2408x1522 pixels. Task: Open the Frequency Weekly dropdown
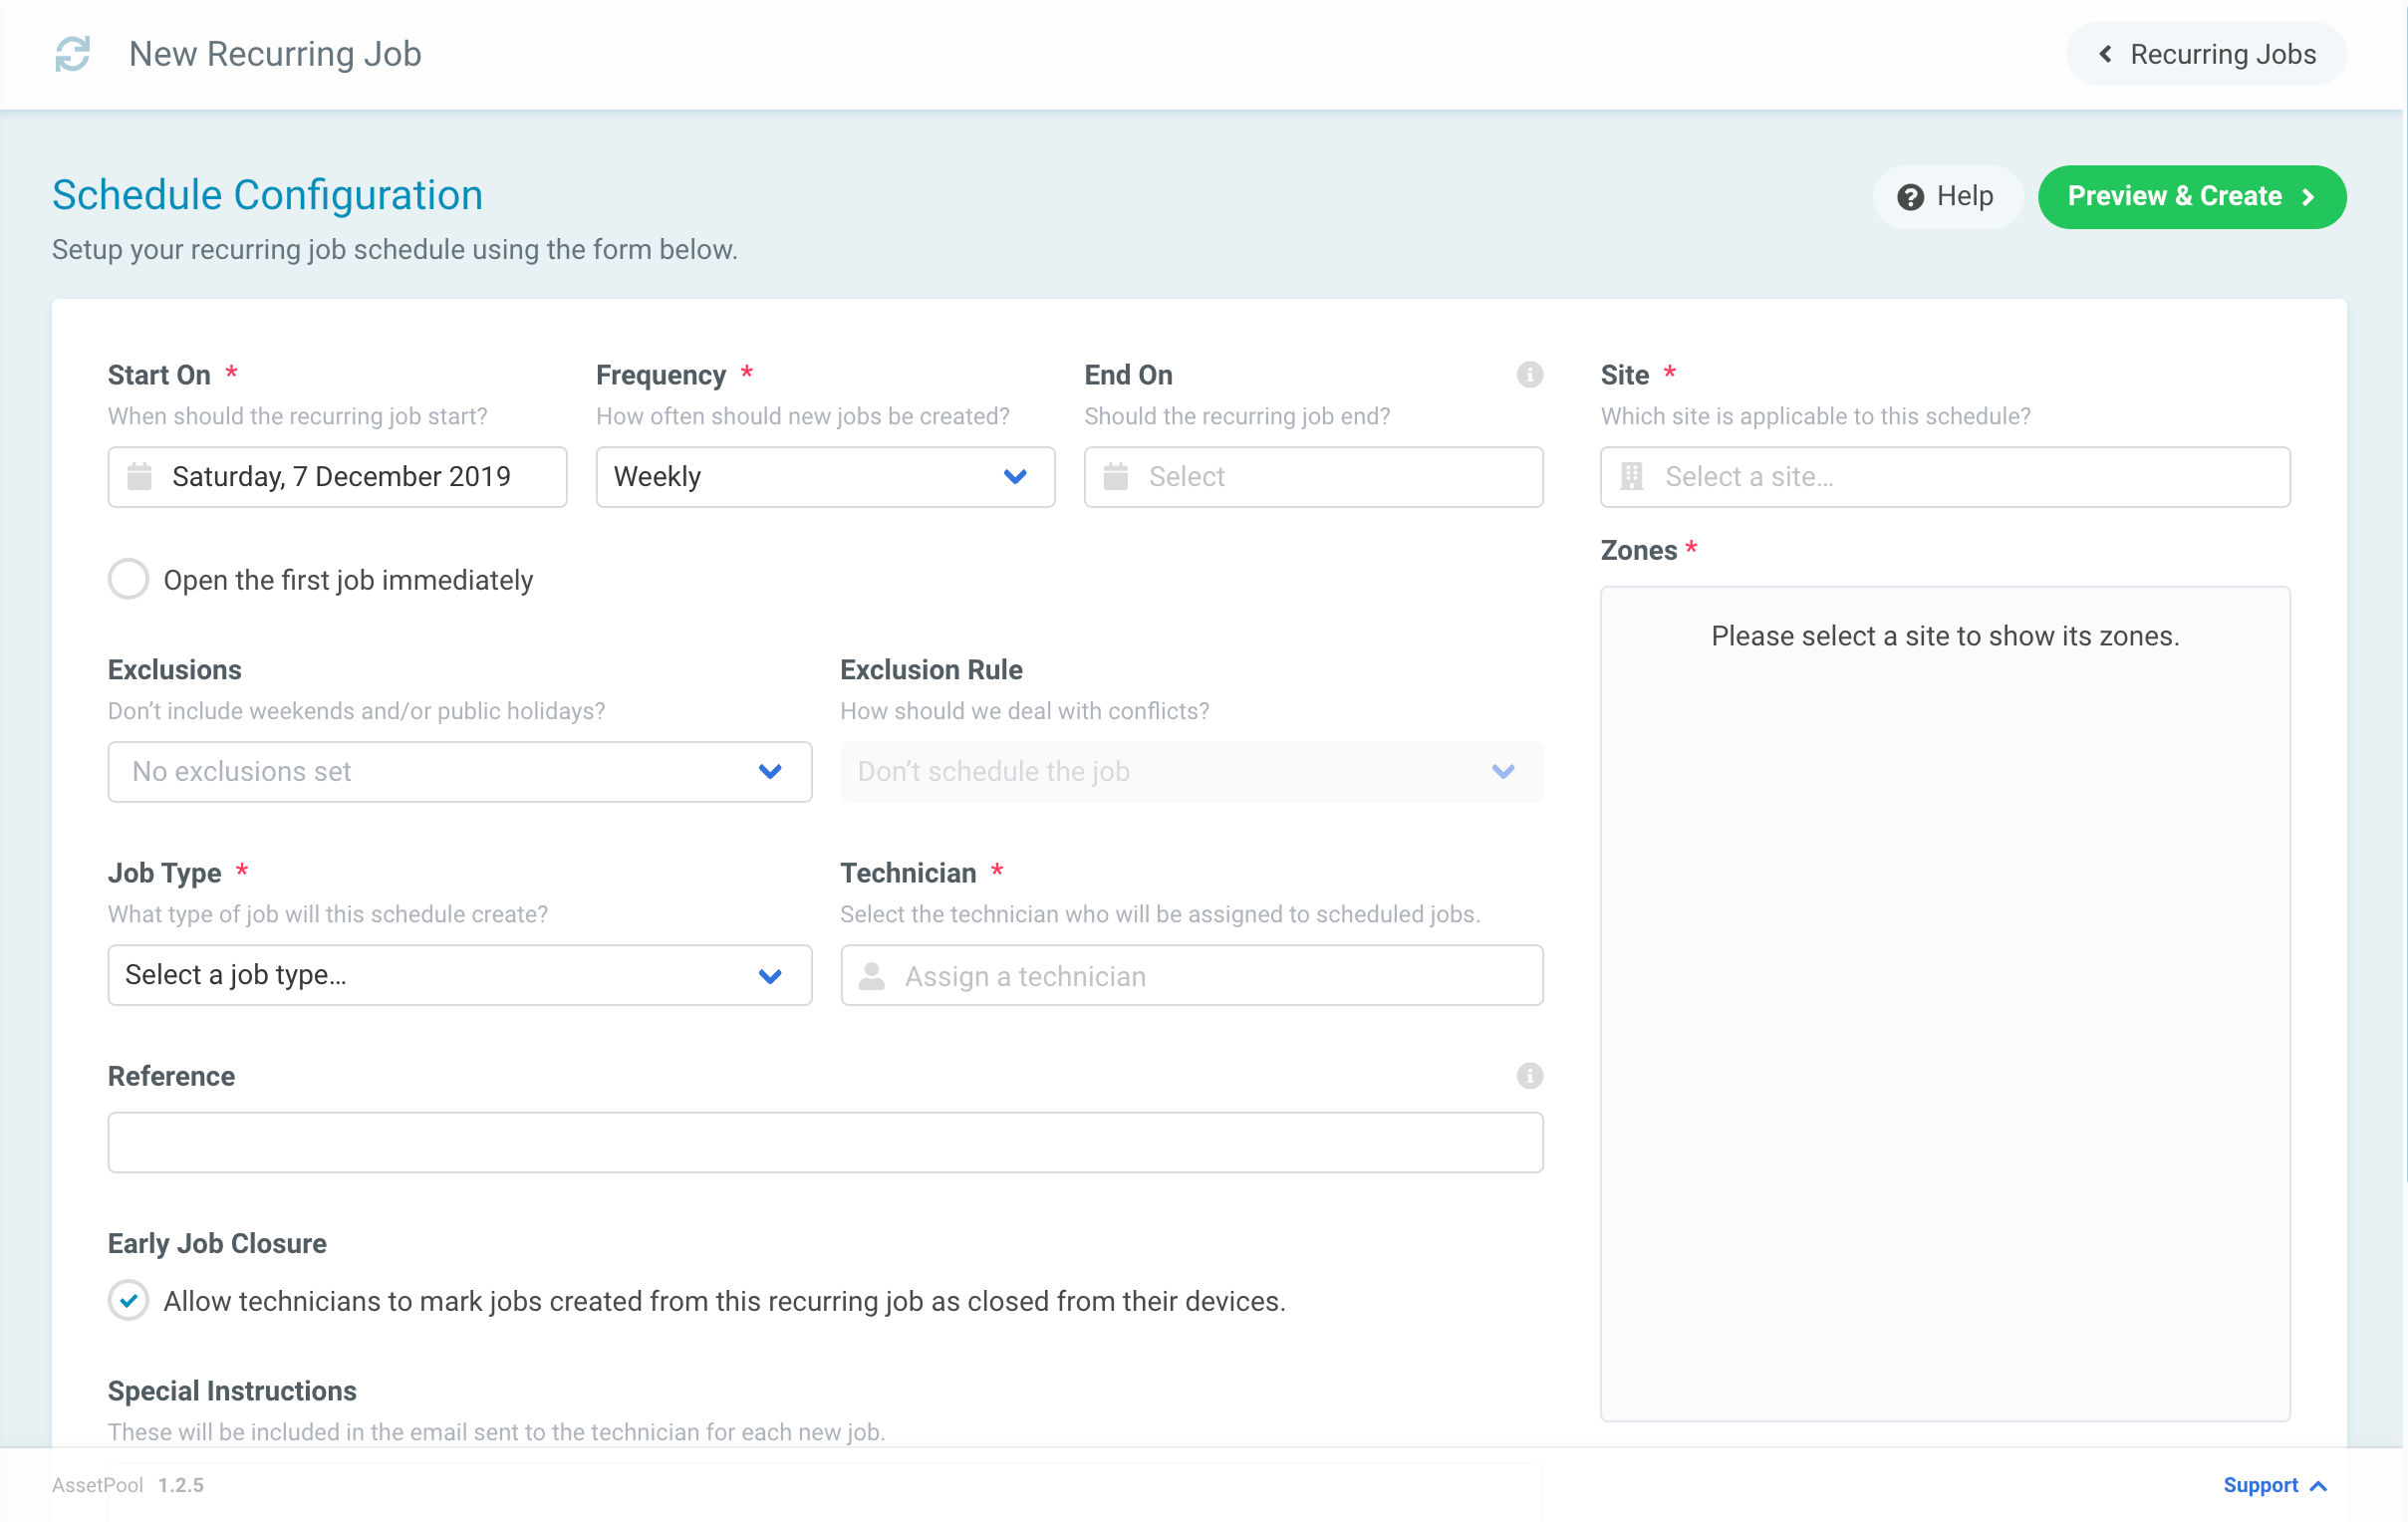[x=825, y=477]
